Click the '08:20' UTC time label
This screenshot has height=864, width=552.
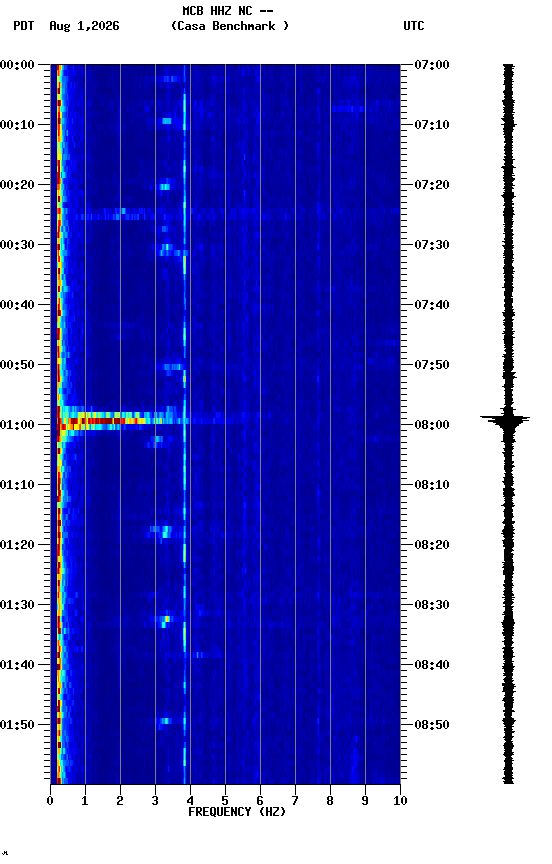432,546
